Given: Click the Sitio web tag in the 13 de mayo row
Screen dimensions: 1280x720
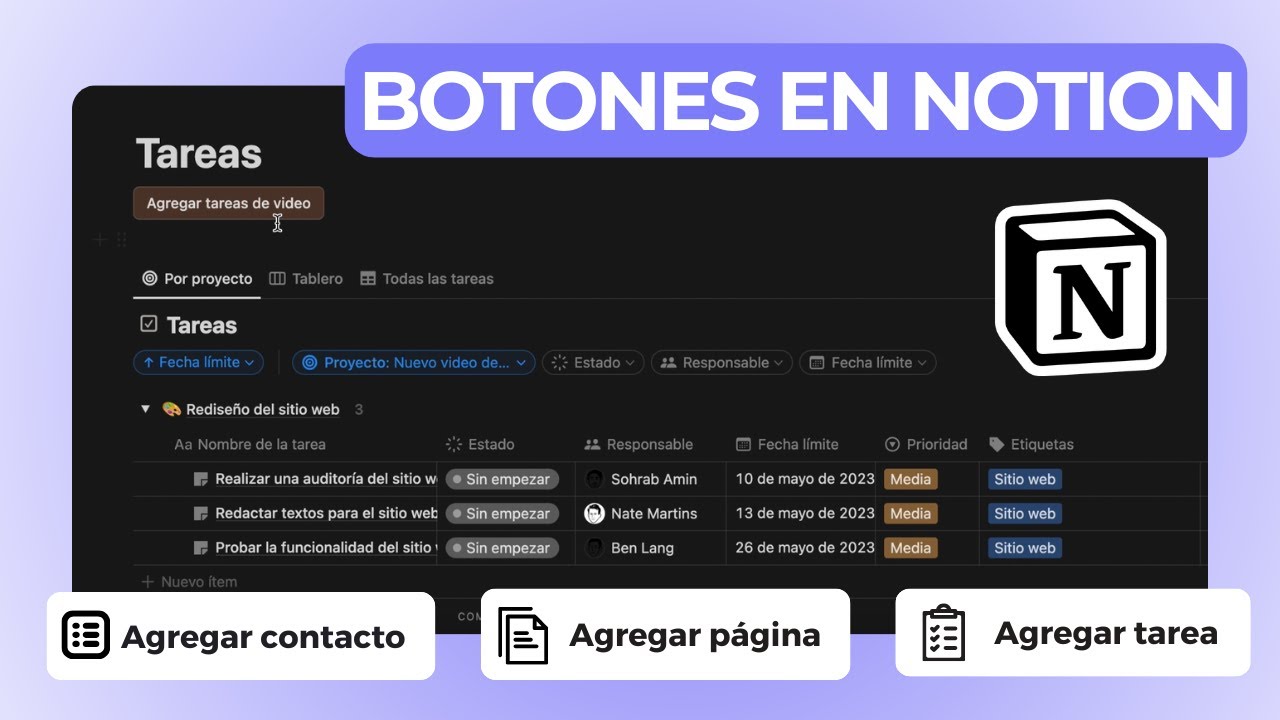Looking at the screenshot, I should pyautogui.click(x=1025, y=513).
